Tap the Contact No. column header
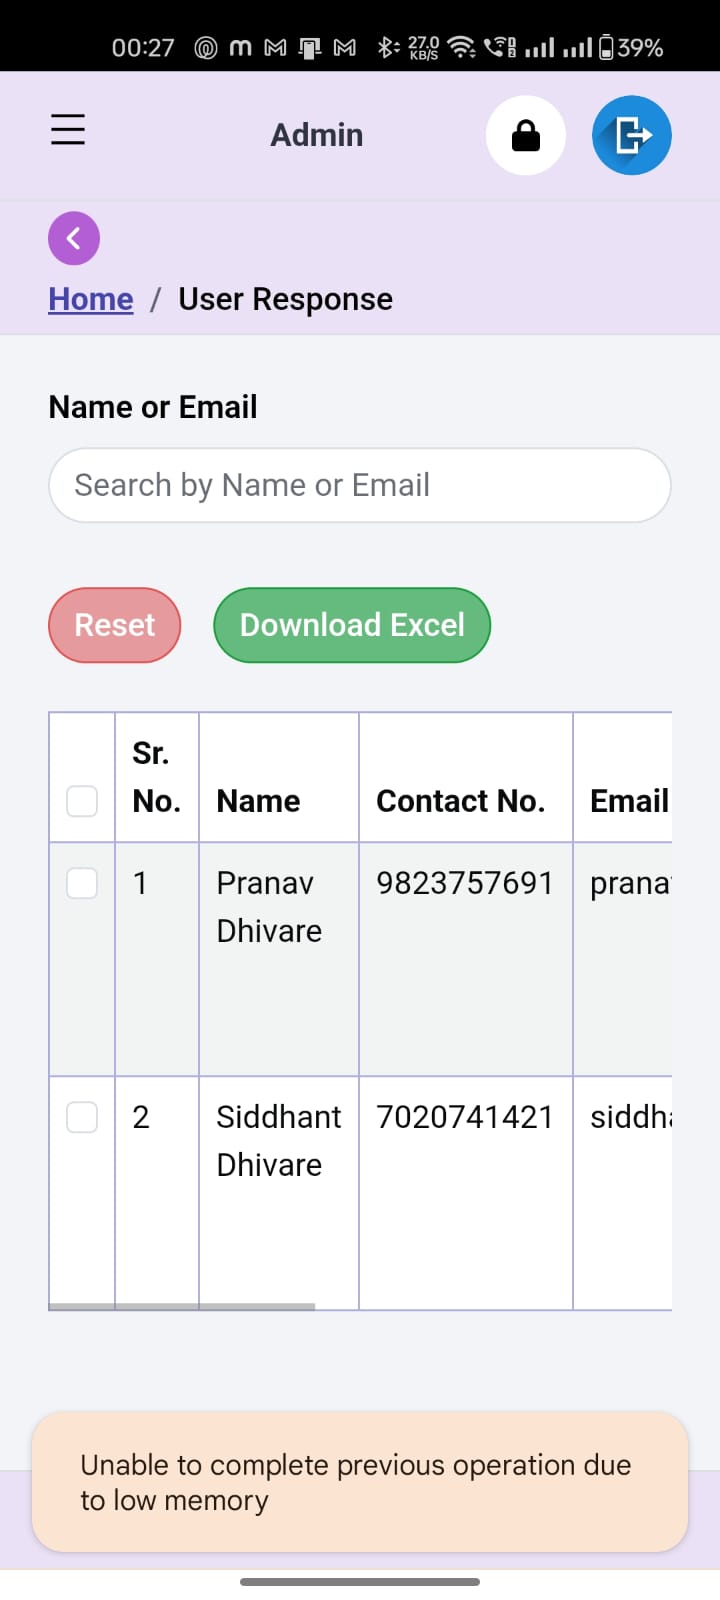This screenshot has width=720, height=1600. [x=461, y=801]
